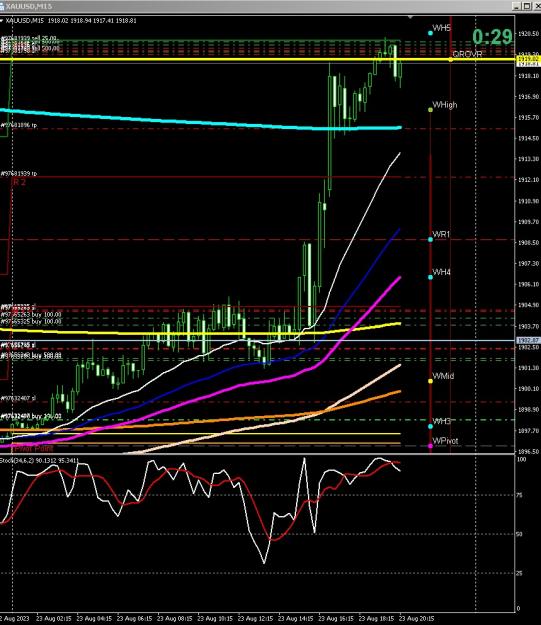The height and width of the screenshot is (625, 541).
Task: Click the R 2 resistance label
Action: click(x=19, y=182)
